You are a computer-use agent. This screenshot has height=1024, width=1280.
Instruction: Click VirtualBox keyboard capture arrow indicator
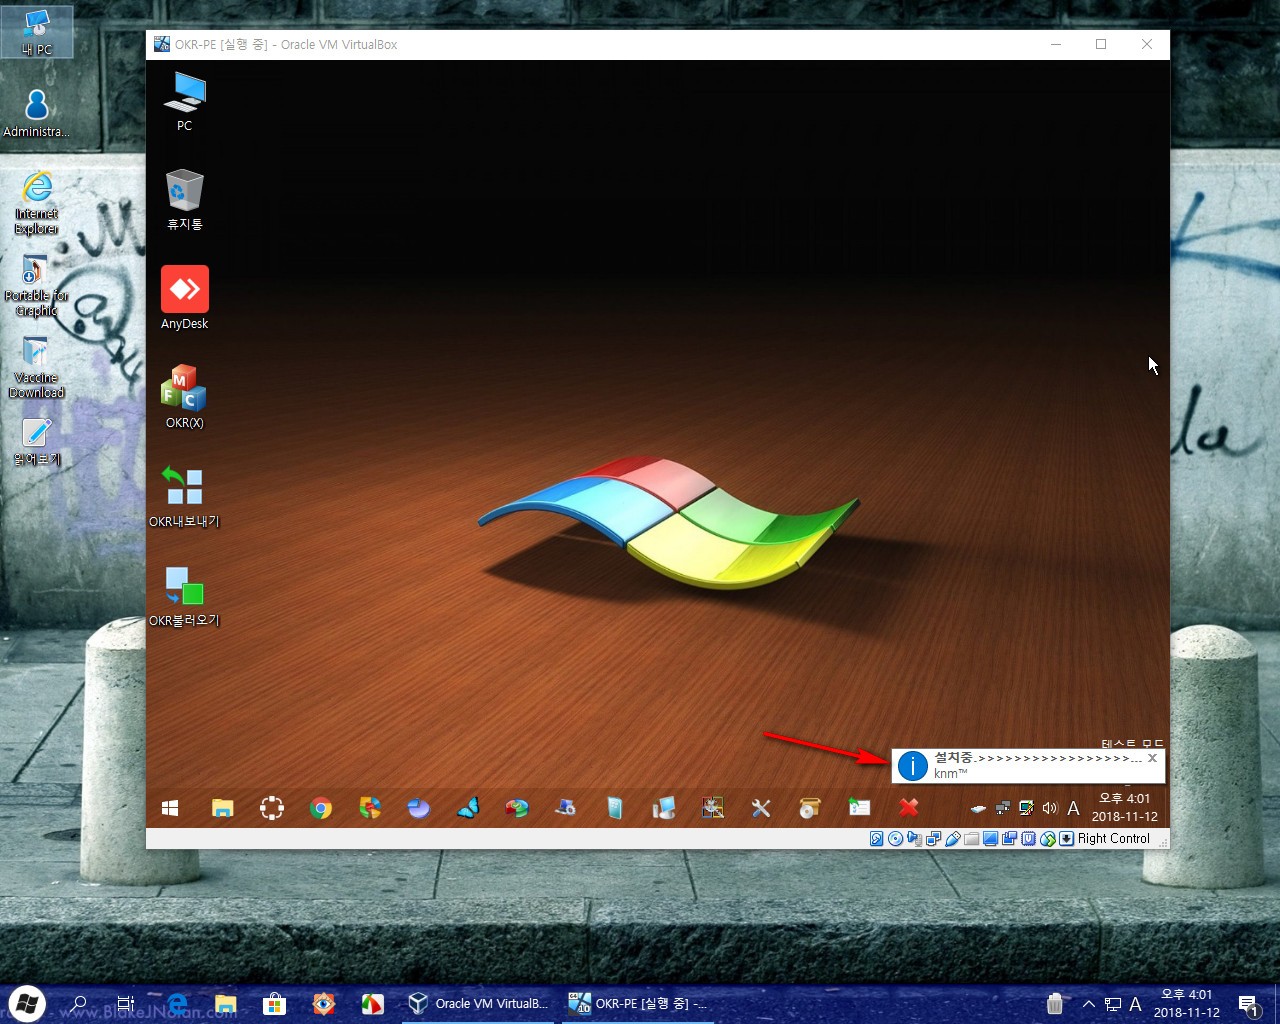[x=1066, y=839]
